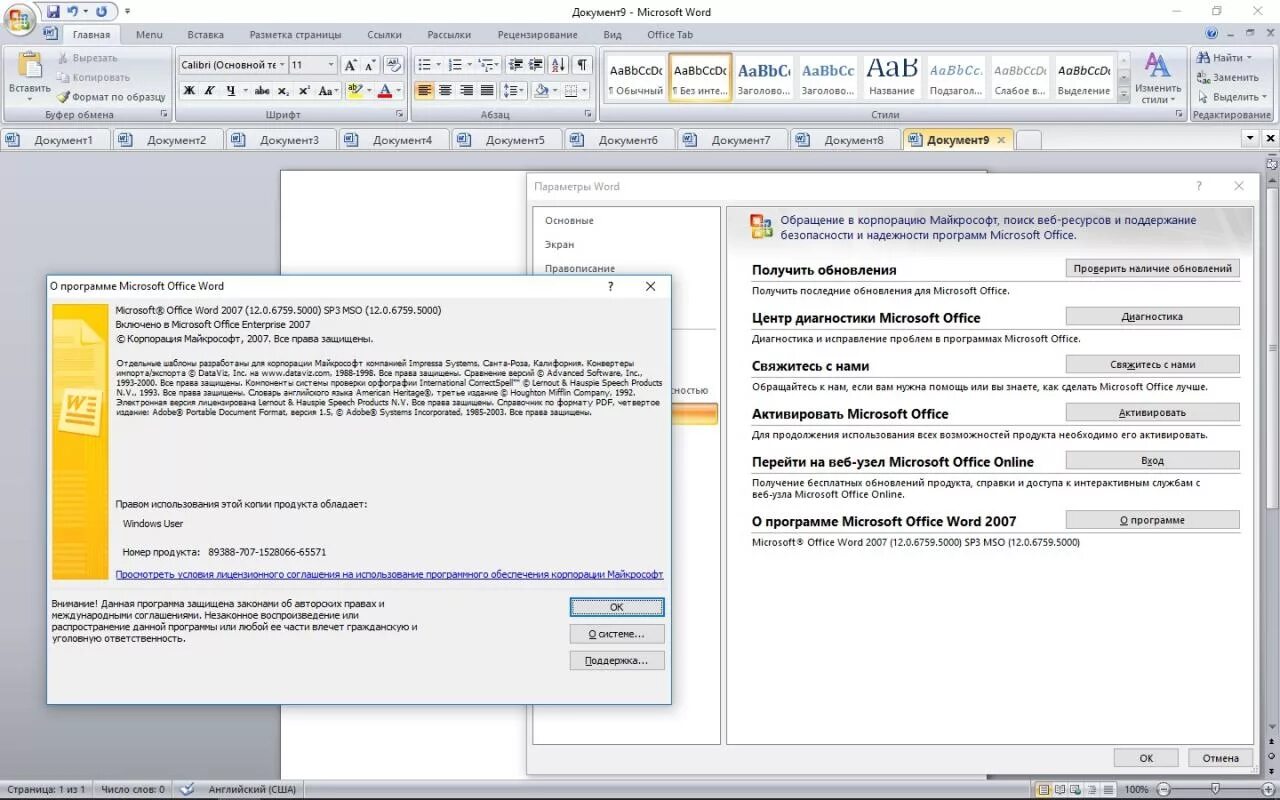Click the Активировать button

click(1152, 412)
